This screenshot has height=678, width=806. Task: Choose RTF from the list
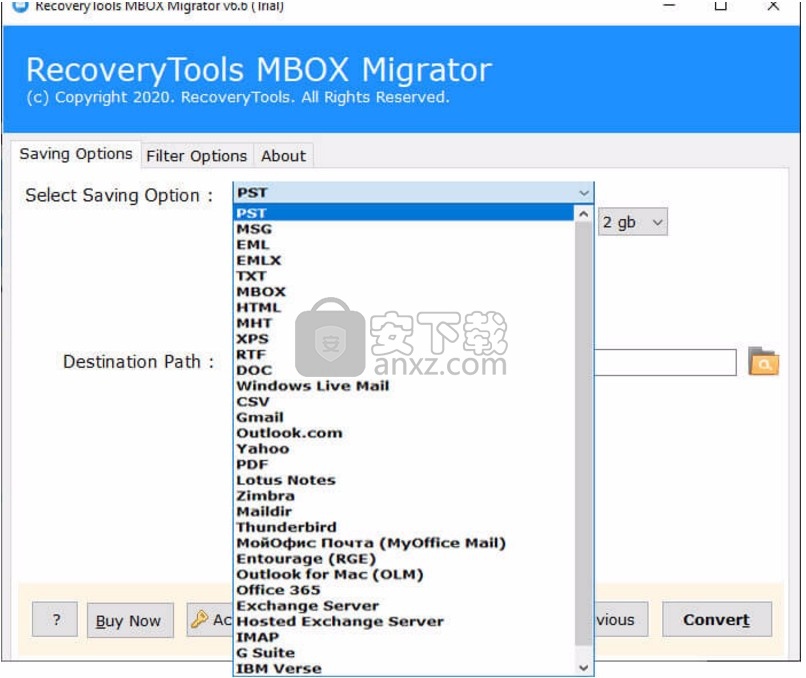tap(404, 354)
